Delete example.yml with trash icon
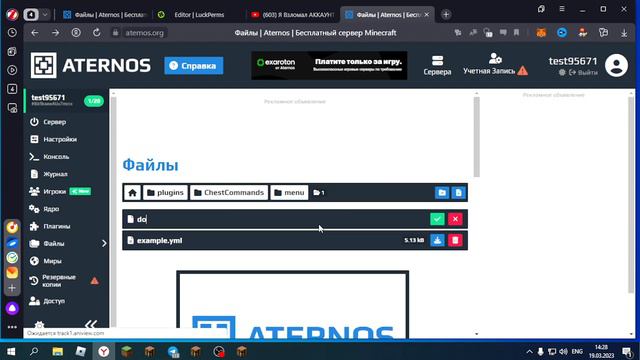 coord(455,240)
